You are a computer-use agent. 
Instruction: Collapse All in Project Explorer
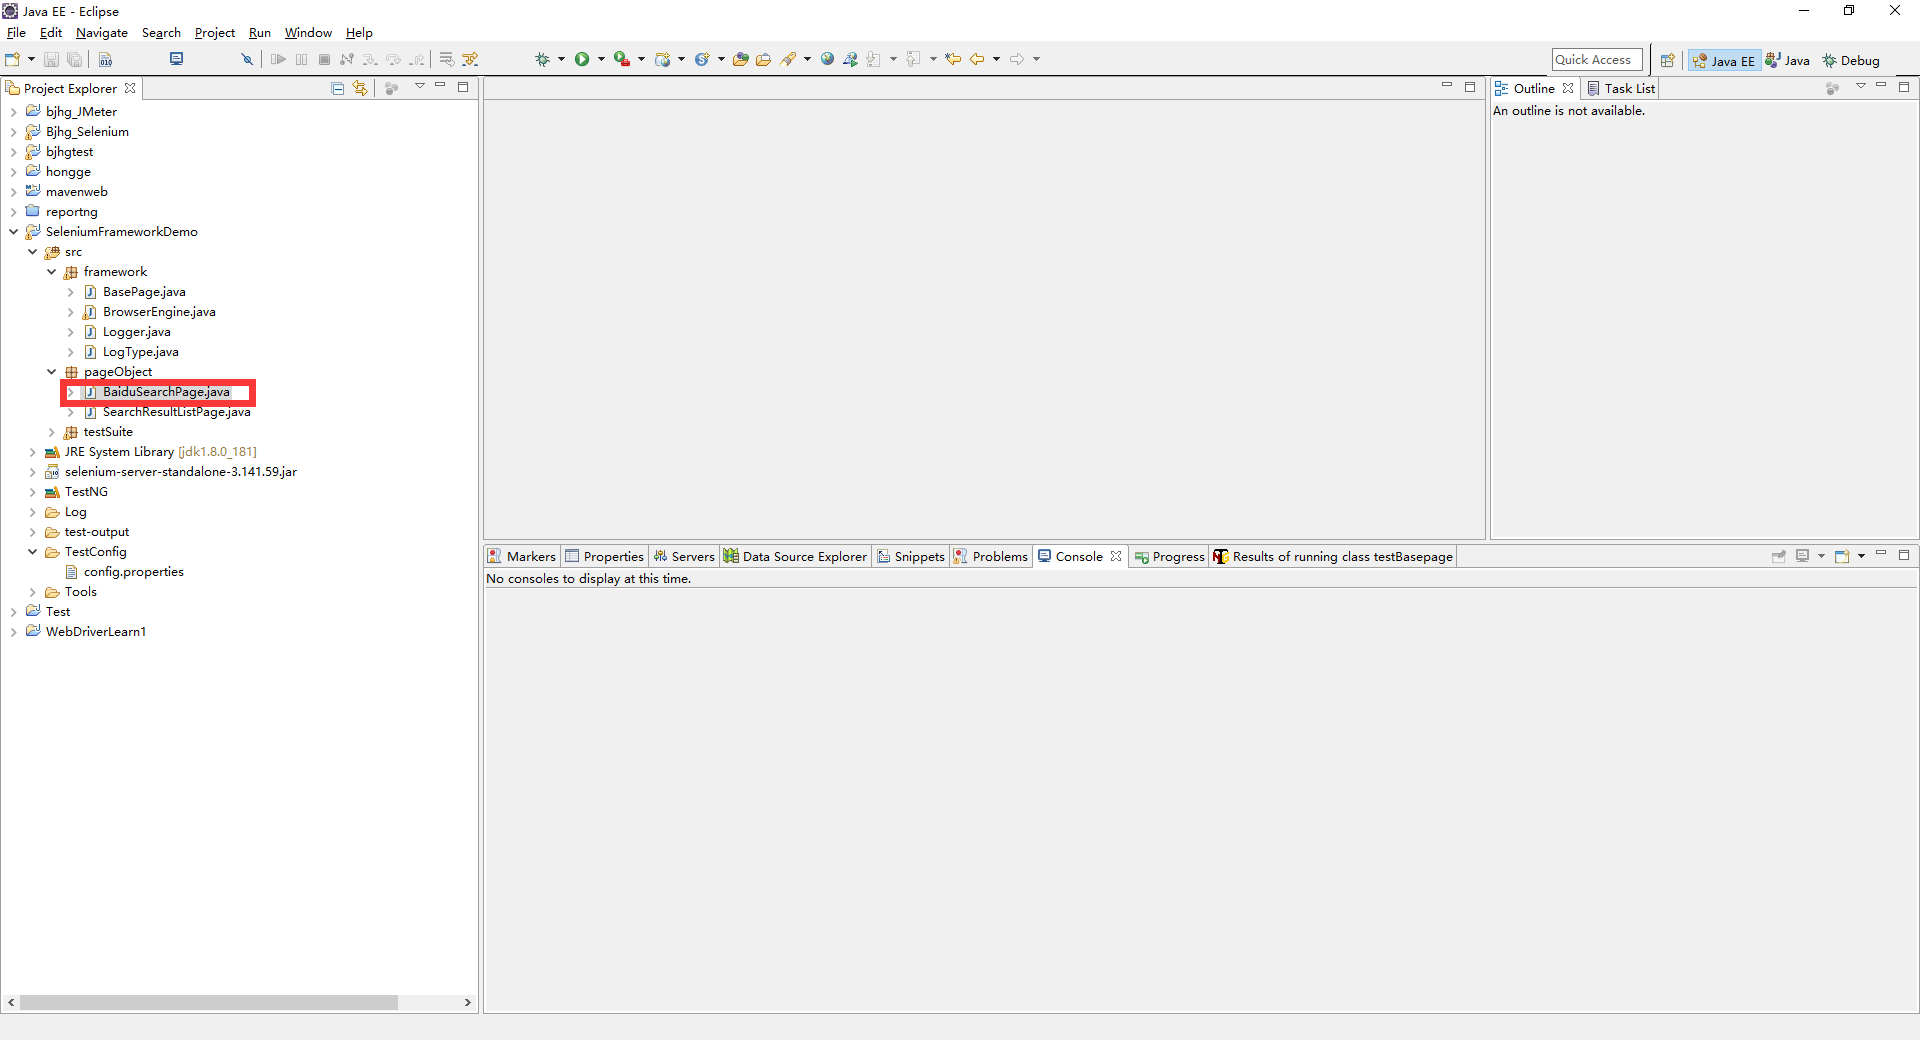pos(338,89)
